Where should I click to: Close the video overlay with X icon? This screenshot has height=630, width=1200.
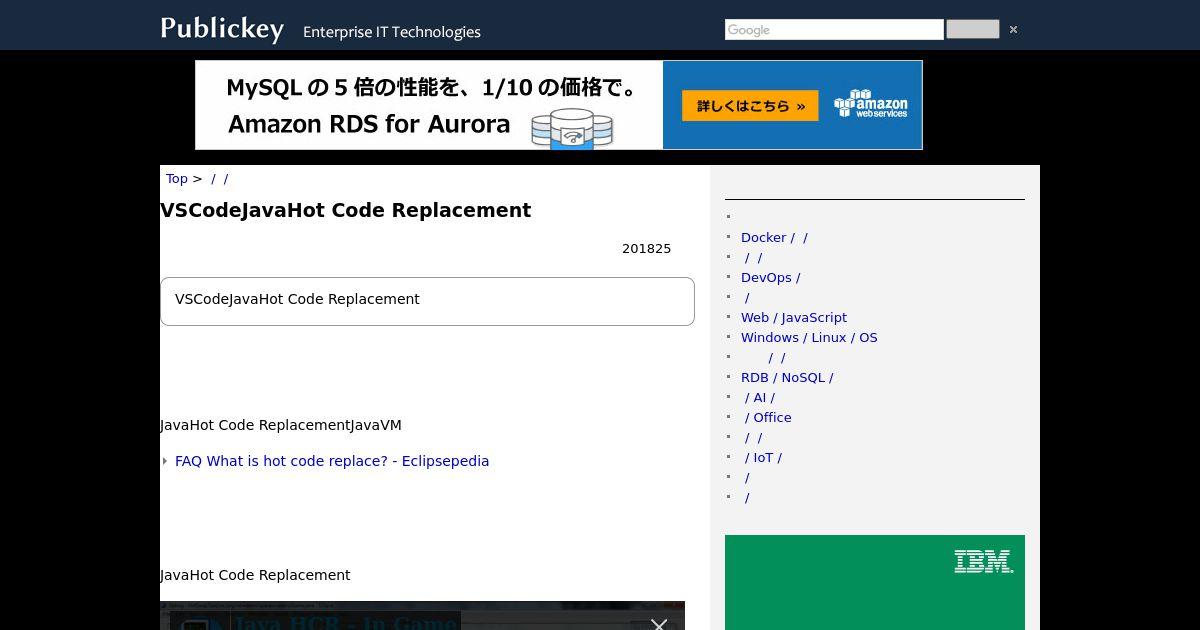click(x=658, y=625)
